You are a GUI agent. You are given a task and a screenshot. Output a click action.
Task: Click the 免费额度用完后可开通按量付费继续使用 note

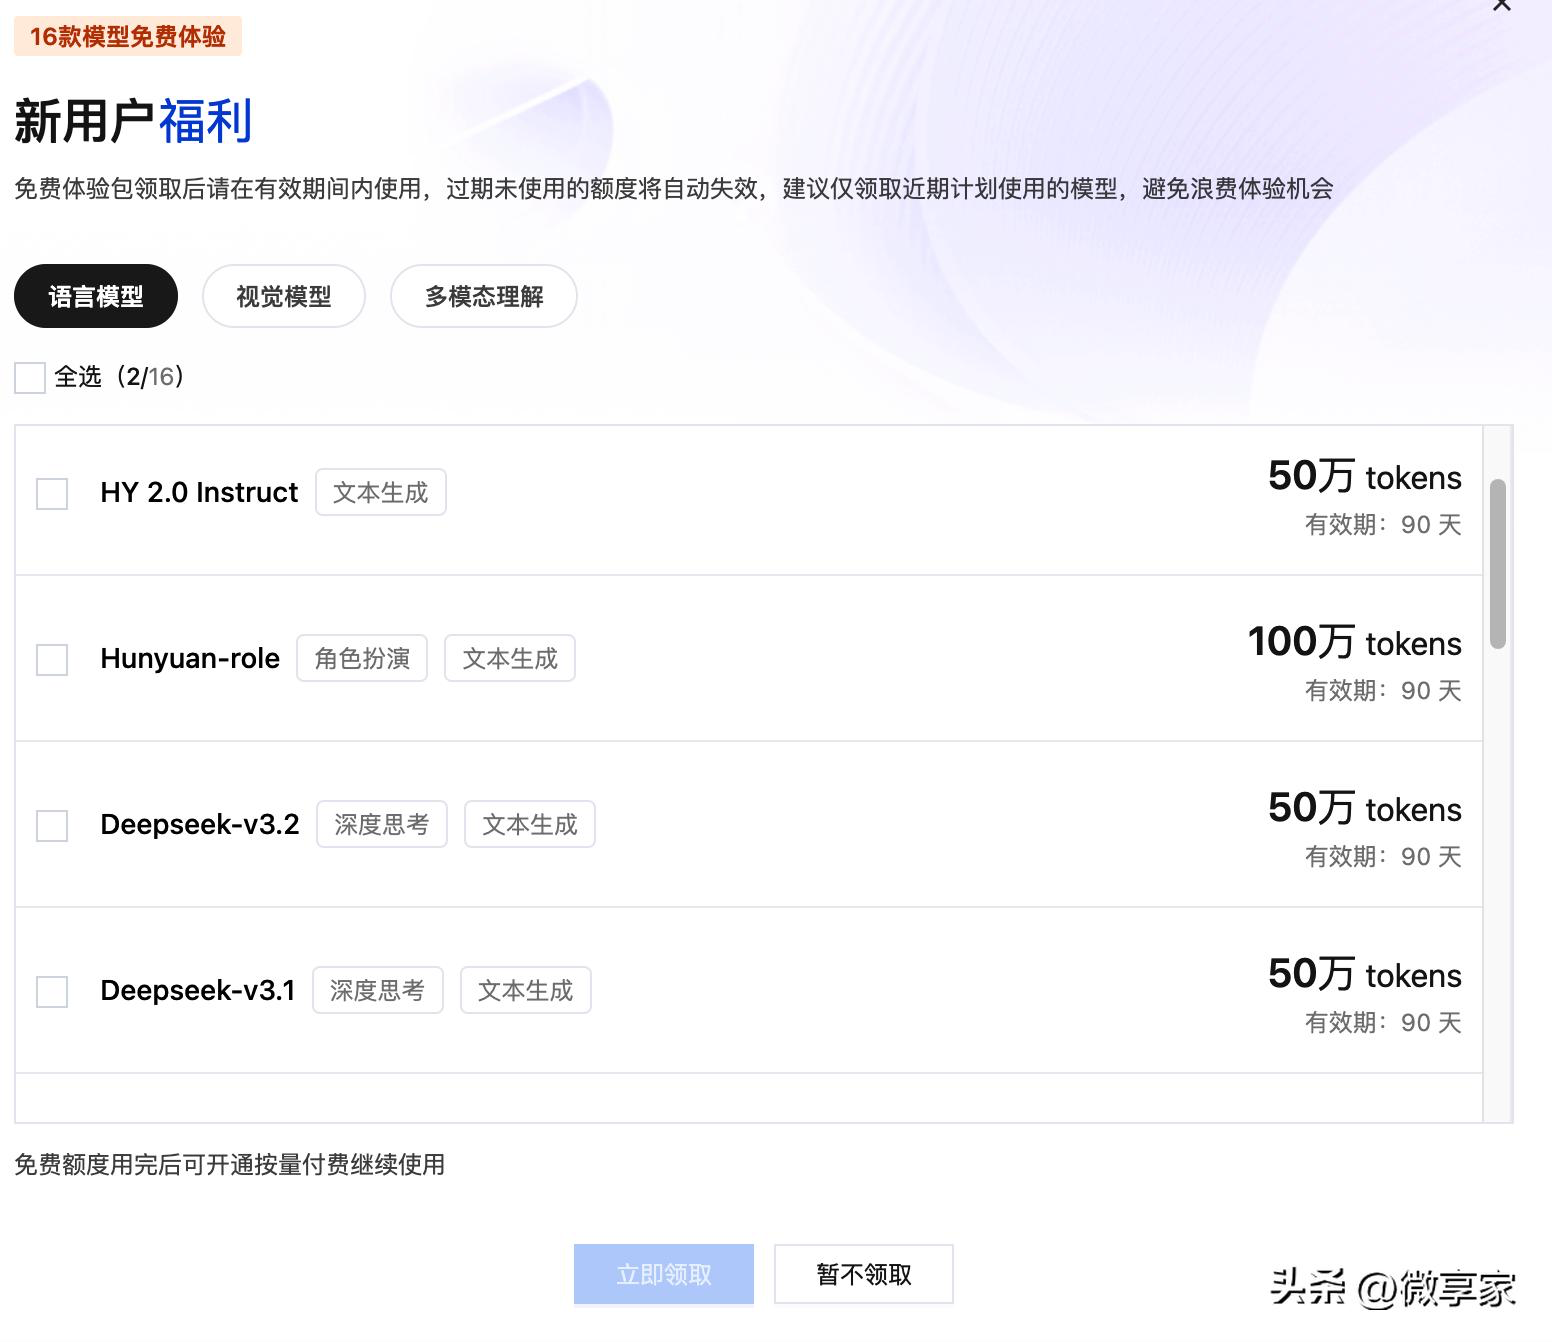(230, 1164)
